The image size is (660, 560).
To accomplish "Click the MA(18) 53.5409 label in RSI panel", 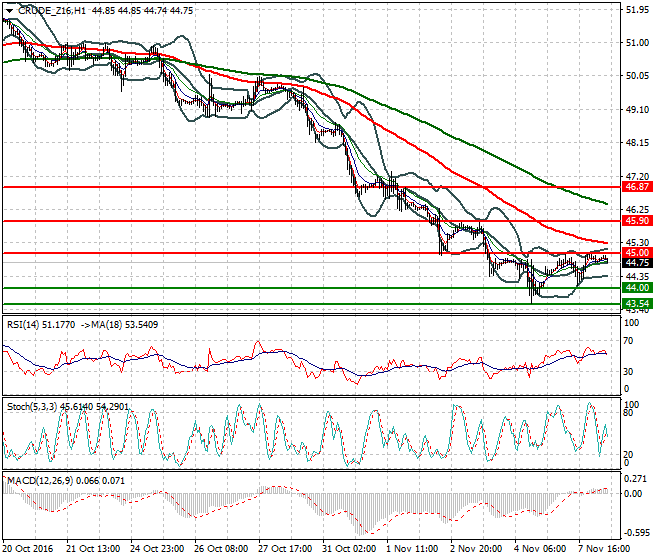I will [x=123, y=325].
